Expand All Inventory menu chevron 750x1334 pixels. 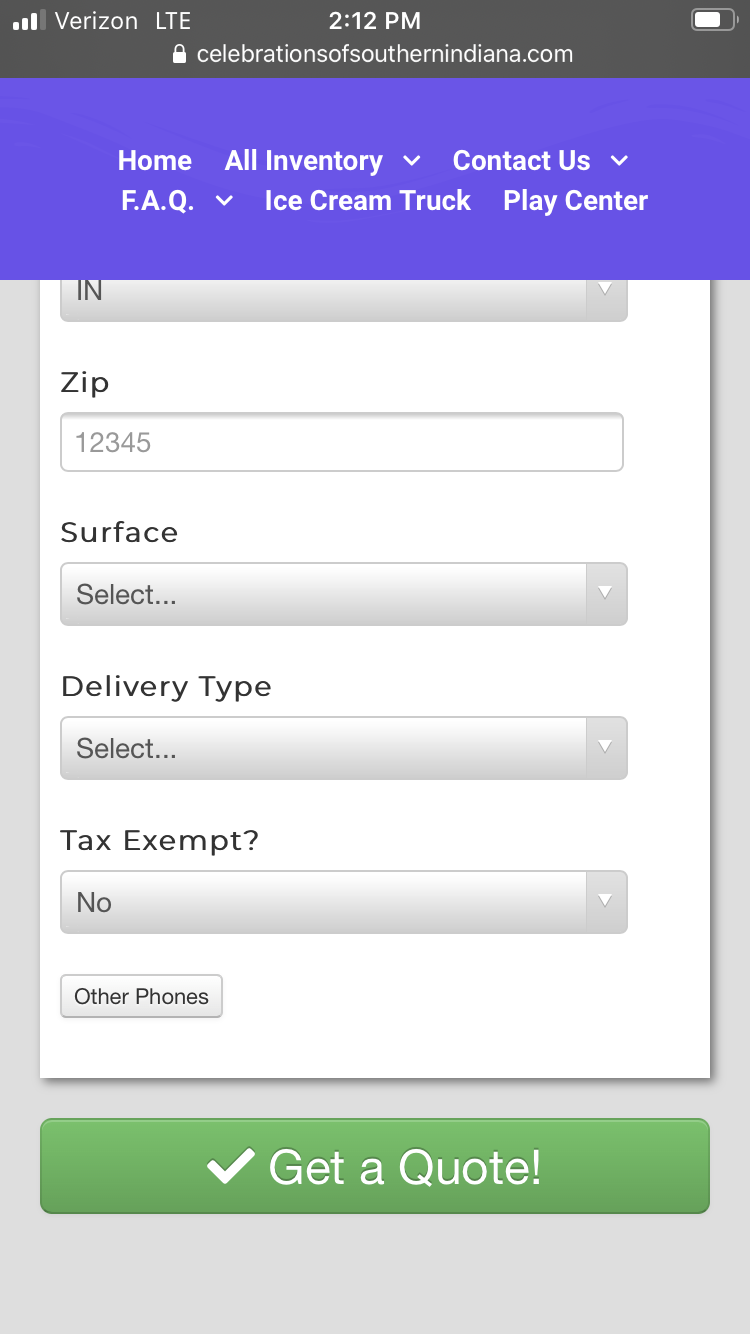(x=412, y=161)
